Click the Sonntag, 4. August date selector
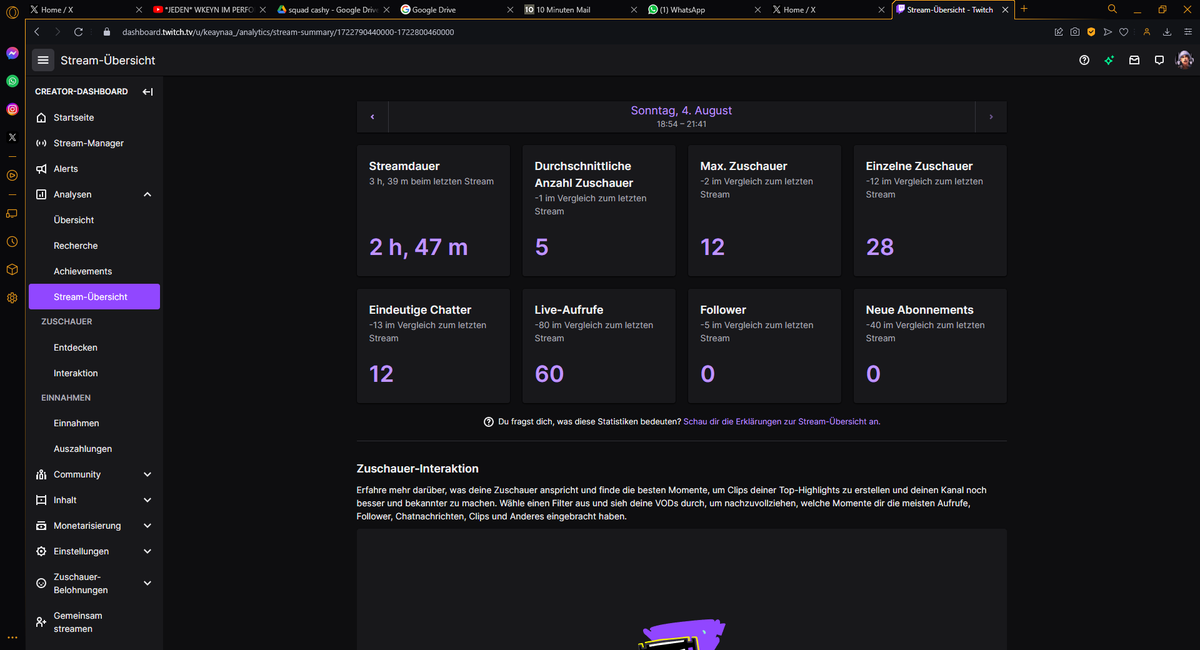The height and width of the screenshot is (650, 1200). tap(681, 117)
